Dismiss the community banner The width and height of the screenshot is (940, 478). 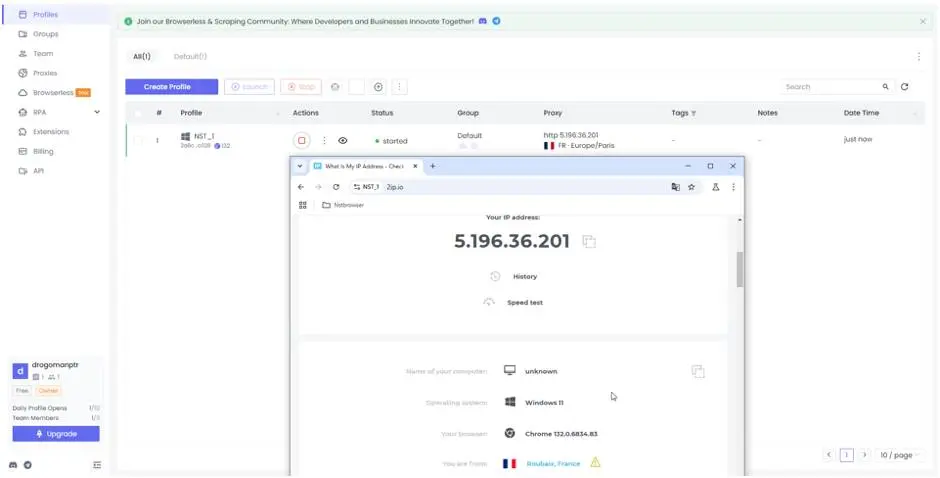tap(923, 21)
